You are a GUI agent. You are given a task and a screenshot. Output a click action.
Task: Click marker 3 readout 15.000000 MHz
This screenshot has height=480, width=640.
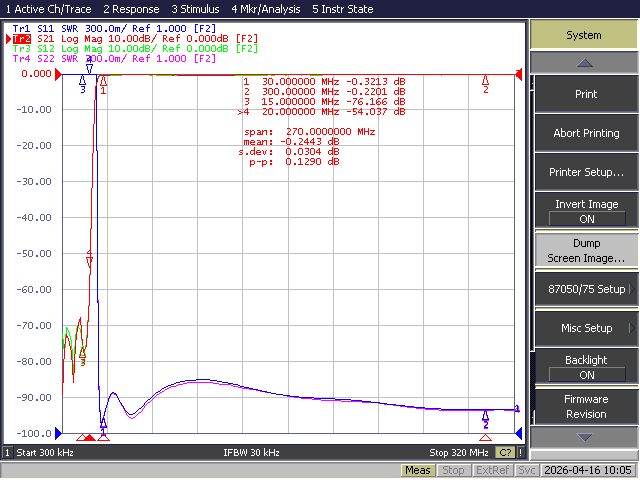click(x=324, y=102)
